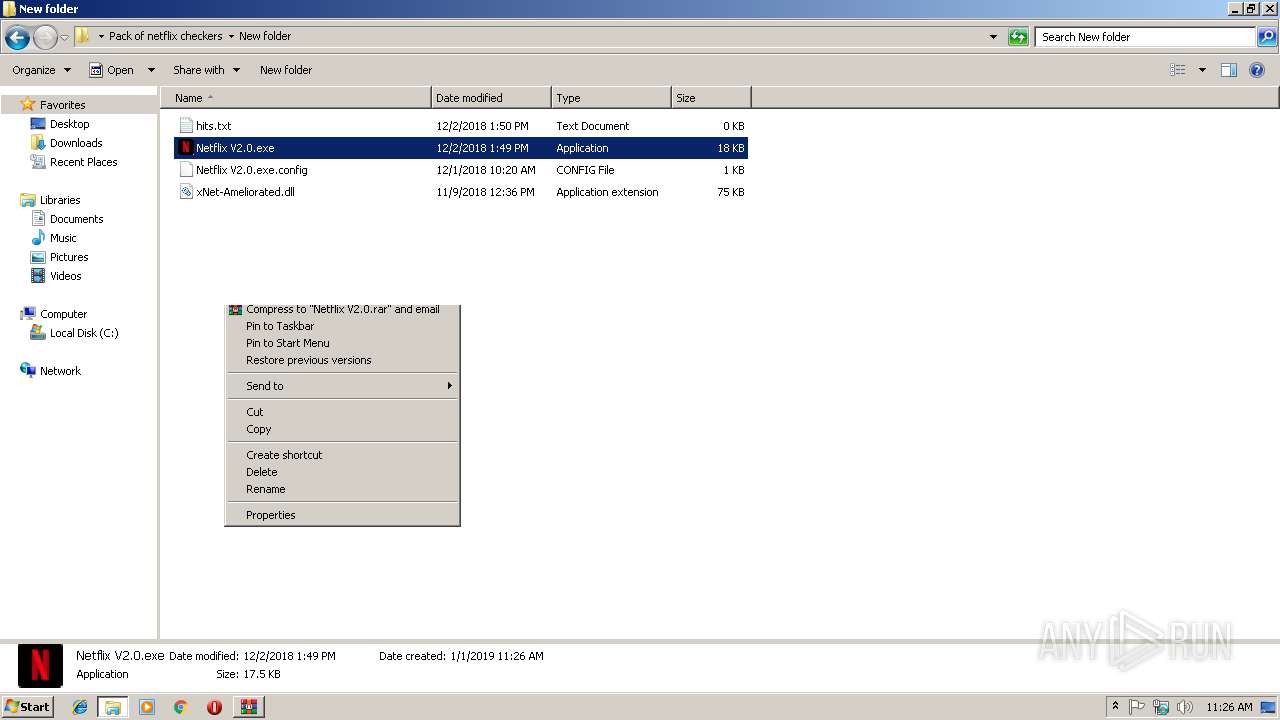The height and width of the screenshot is (720, 1280).
Task: Select the xNet-Ameliorated.dll file icon
Action: 186,192
